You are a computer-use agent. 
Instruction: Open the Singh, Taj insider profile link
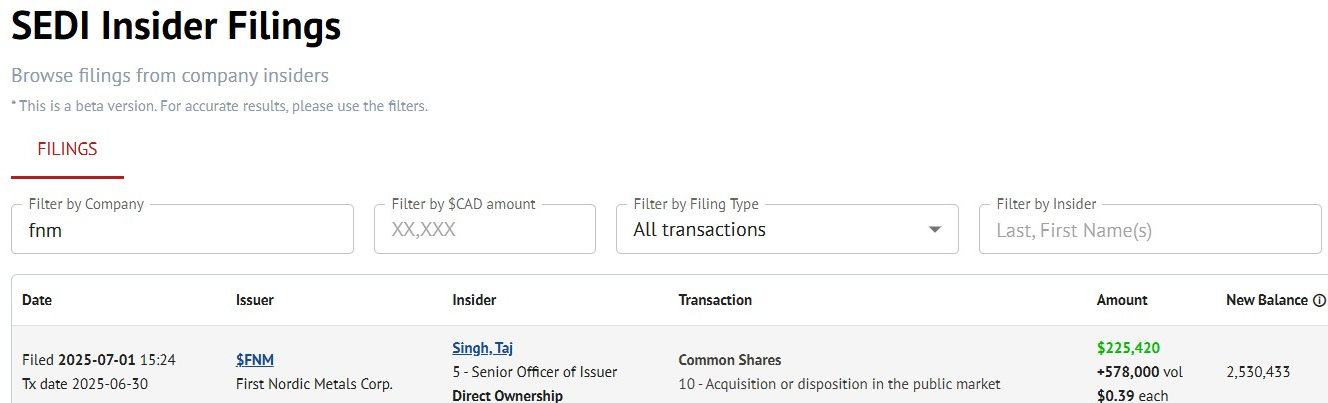pos(482,348)
